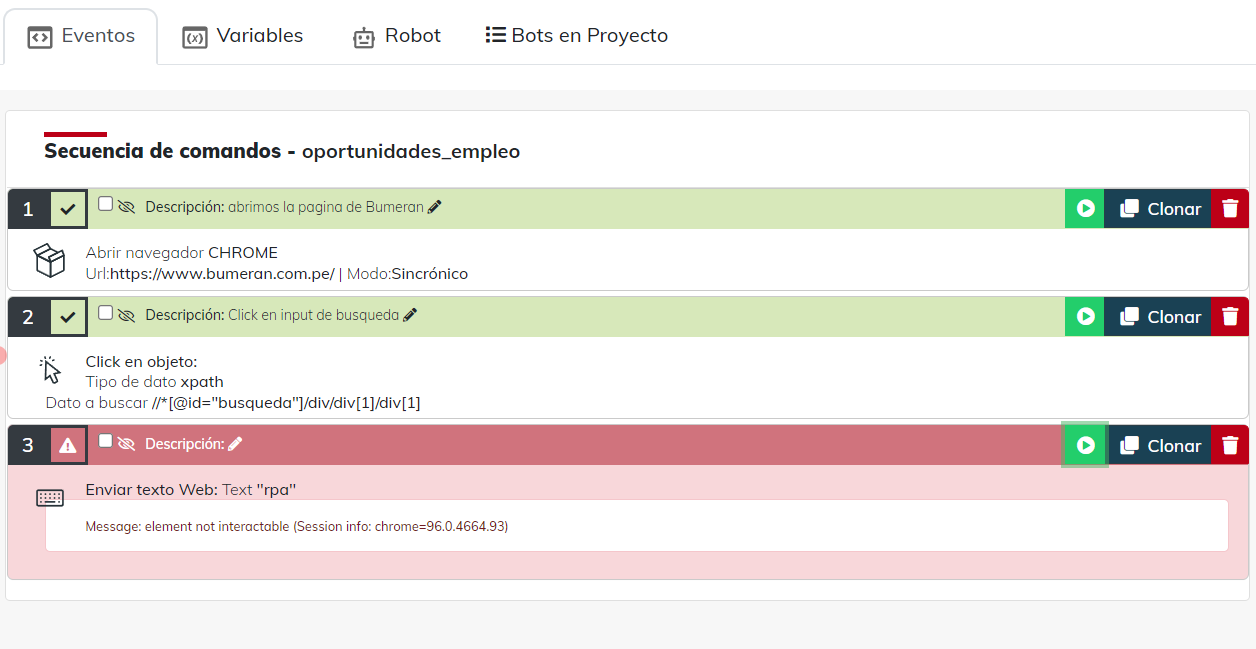Run command 1 with its green play button
Image resolution: width=1256 pixels, height=649 pixels.
tap(1085, 209)
